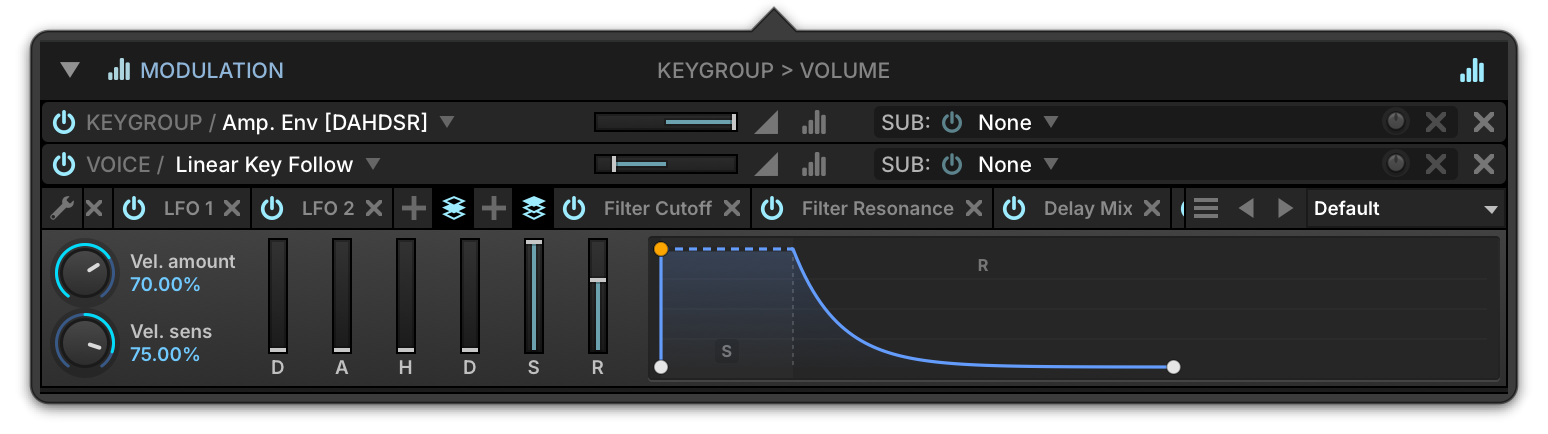Click the Vel. amount knob
1548x434 pixels.
point(85,272)
